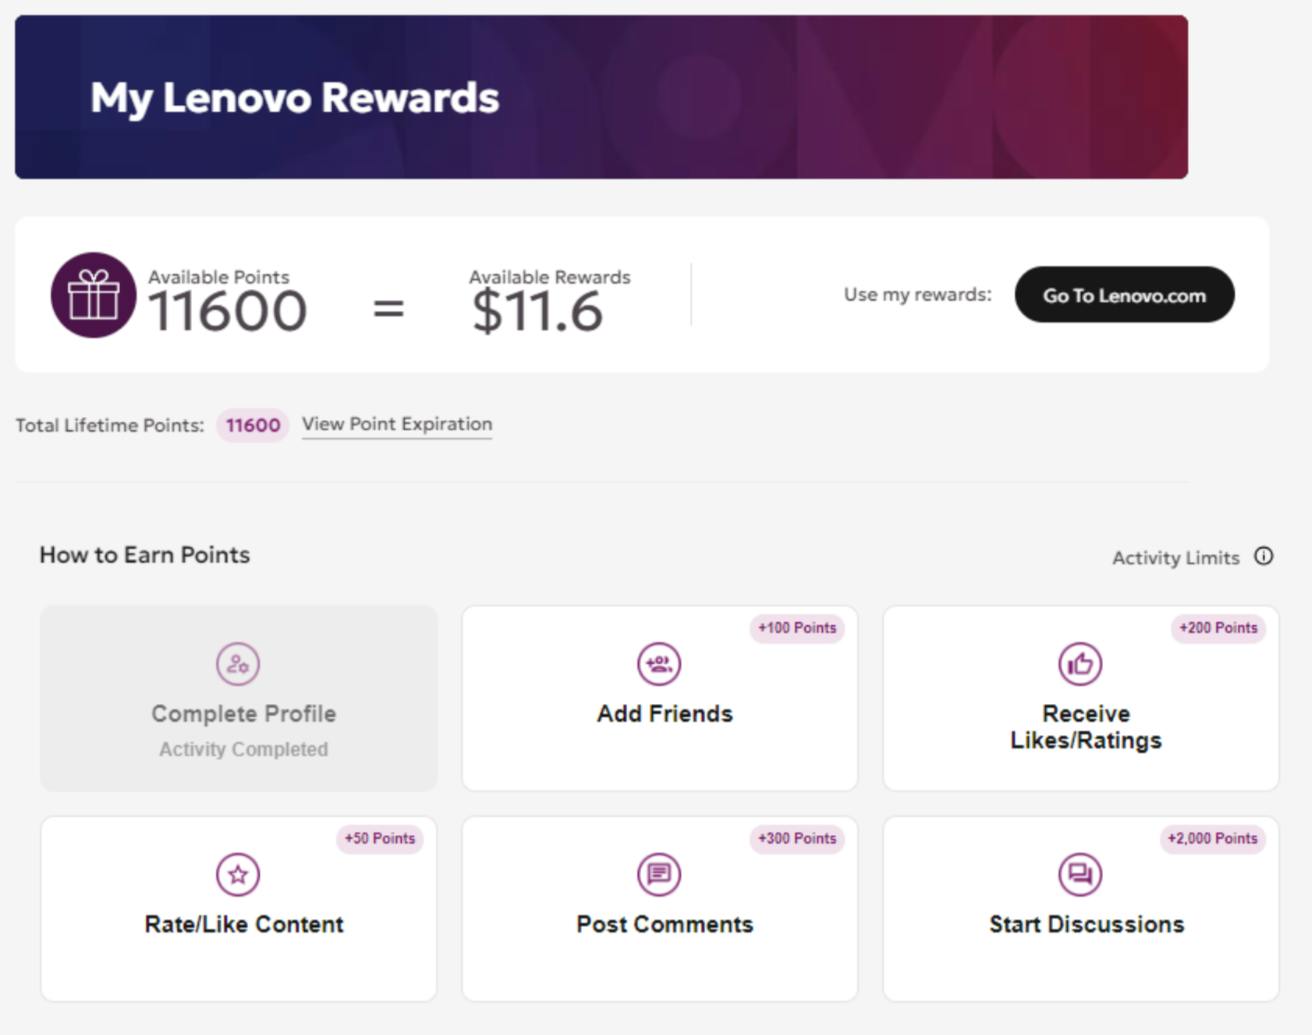The height and width of the screenshot is (1035, 1312).
Task: Click the Start Discussions chat bubbles icon
Action: (1081, 875)
